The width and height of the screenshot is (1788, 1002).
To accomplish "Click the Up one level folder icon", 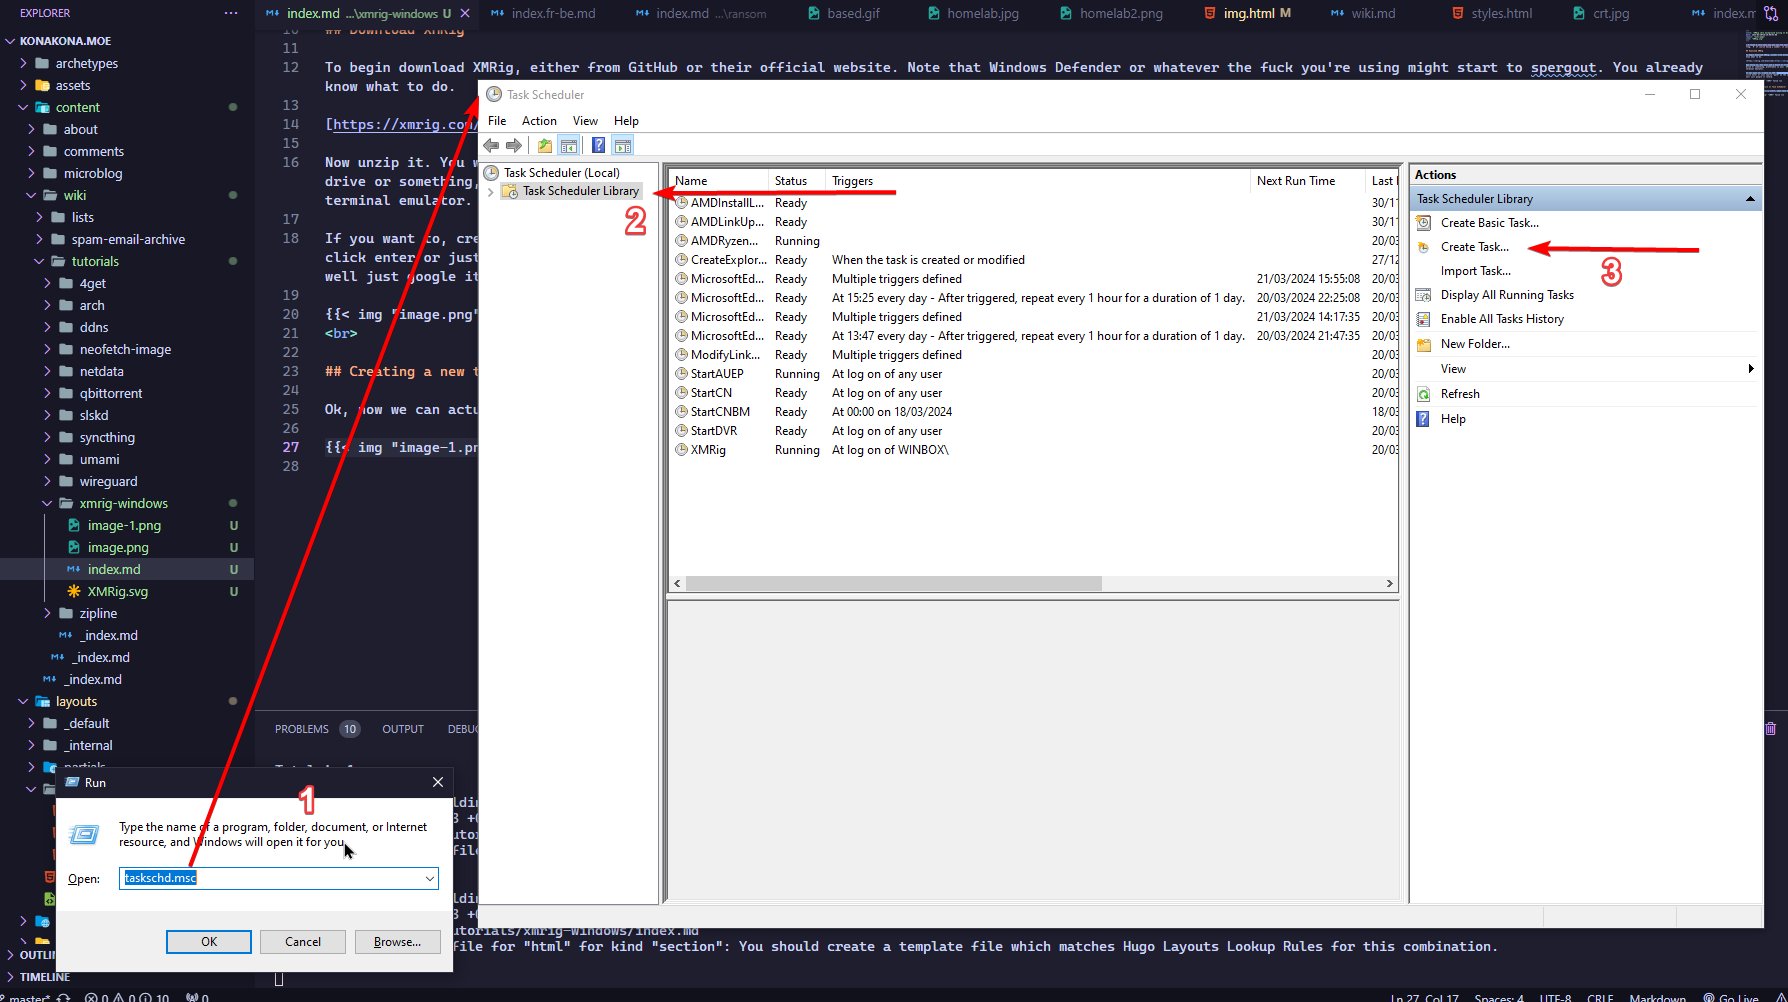I will tap(544, 146).
